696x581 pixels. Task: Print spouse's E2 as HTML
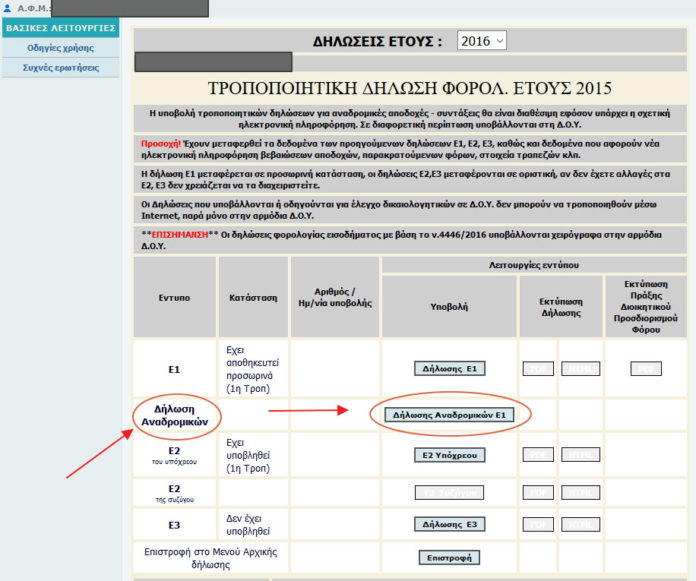(x=580, y=492)
